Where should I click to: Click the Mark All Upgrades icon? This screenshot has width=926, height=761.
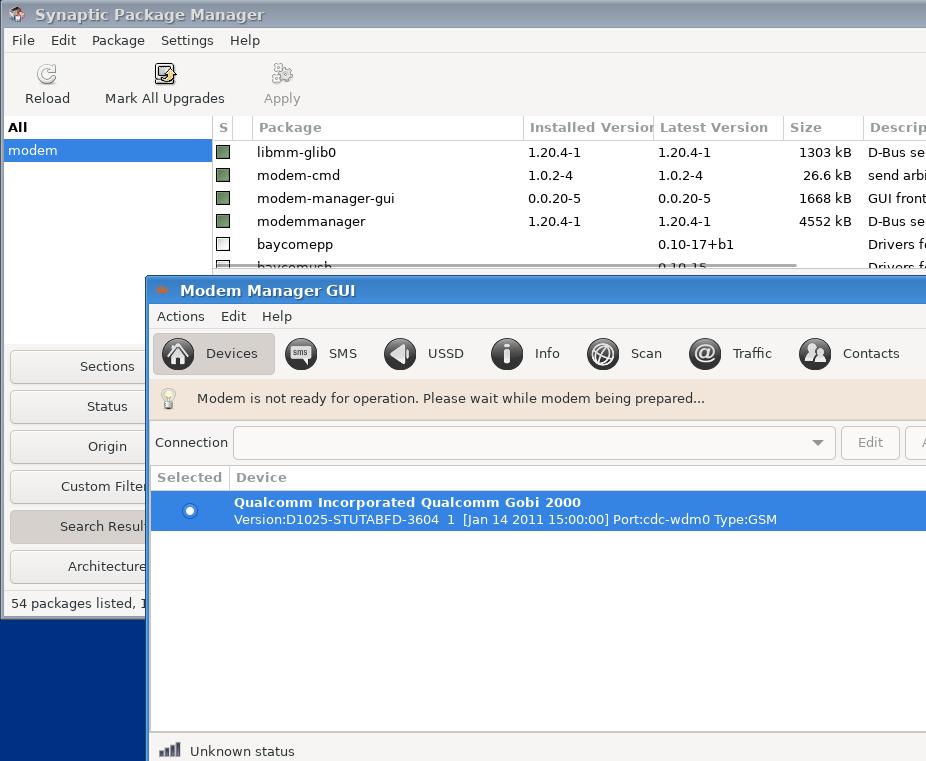point(165,74)
